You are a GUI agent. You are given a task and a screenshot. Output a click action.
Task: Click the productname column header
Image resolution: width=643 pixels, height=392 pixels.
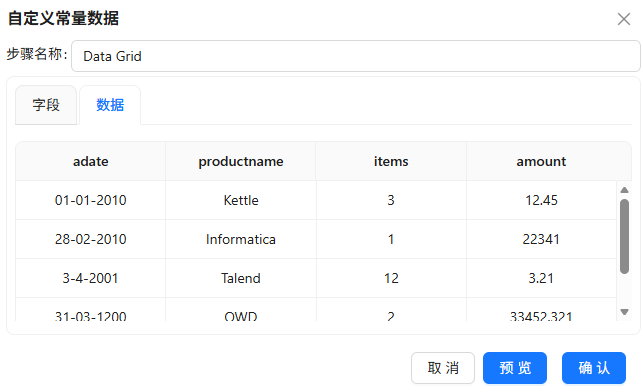(x=241, y=161)
